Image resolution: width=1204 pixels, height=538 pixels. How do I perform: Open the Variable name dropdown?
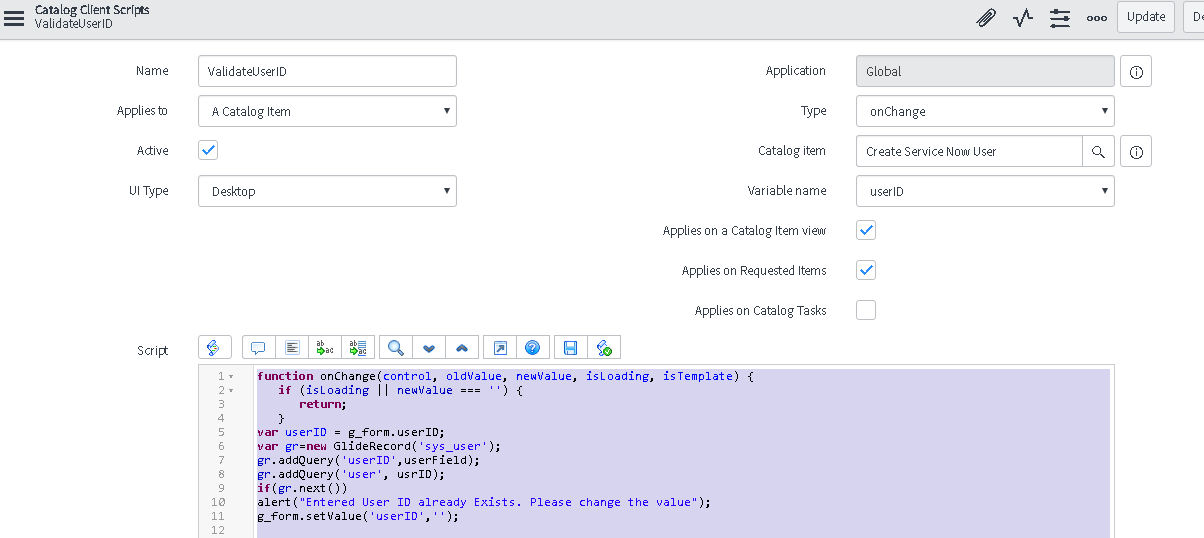pos(985,191)
